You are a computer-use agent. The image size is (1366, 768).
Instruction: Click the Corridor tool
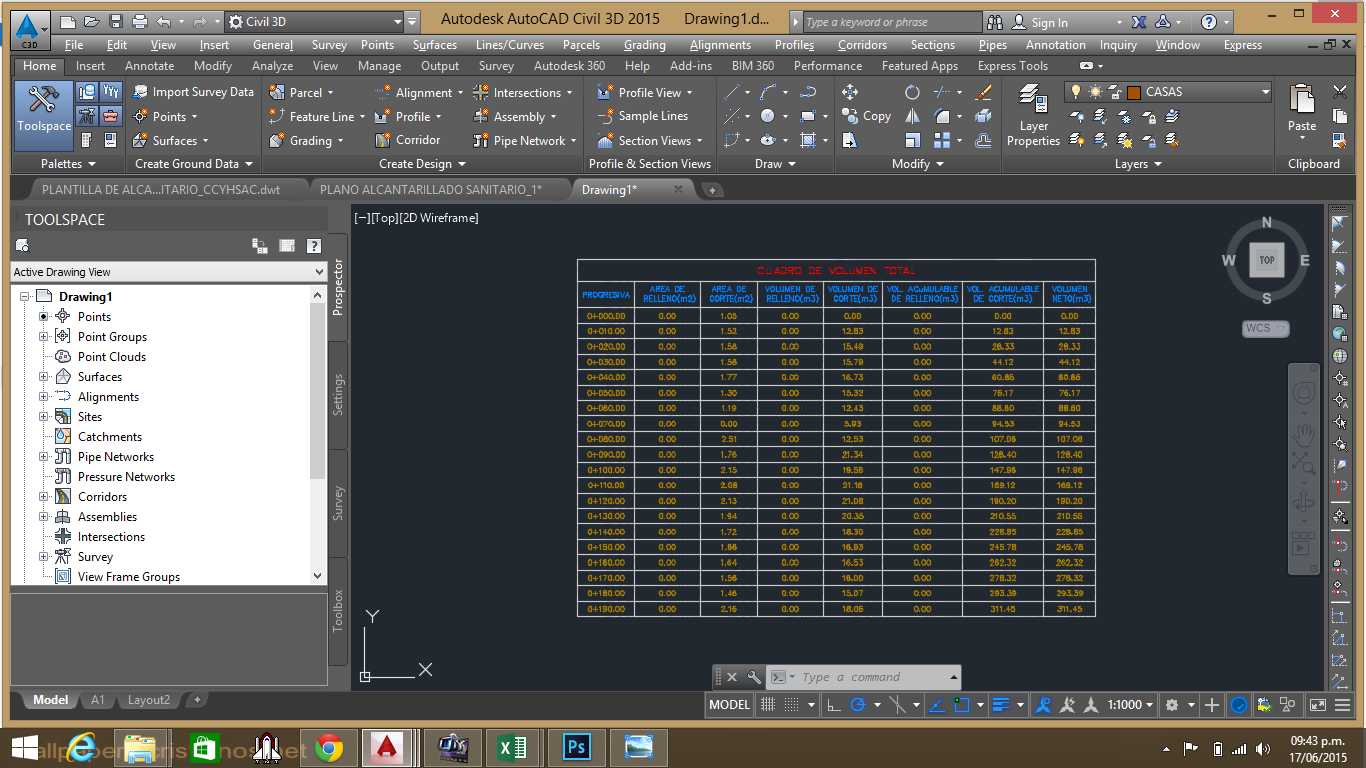(x=408, y=141)
